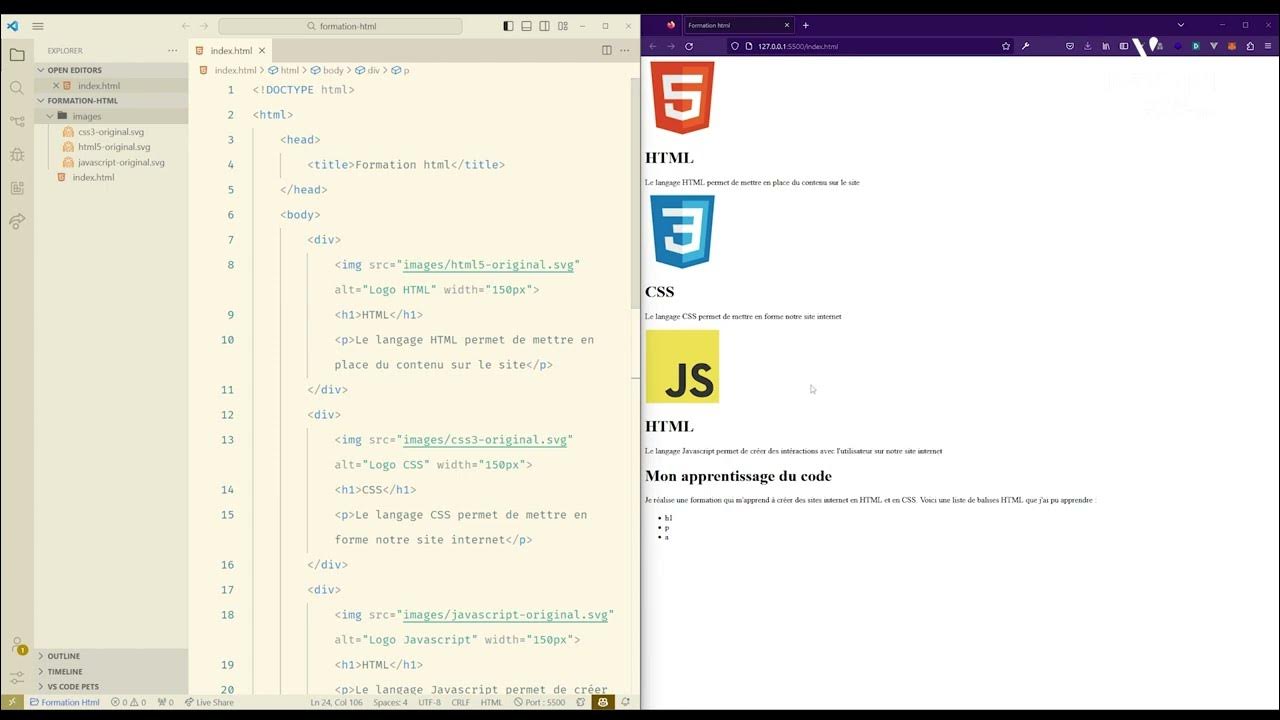Open the Extensions view
The height and width of the screenshot is (720, 1280).
click(x=17, y=188)
